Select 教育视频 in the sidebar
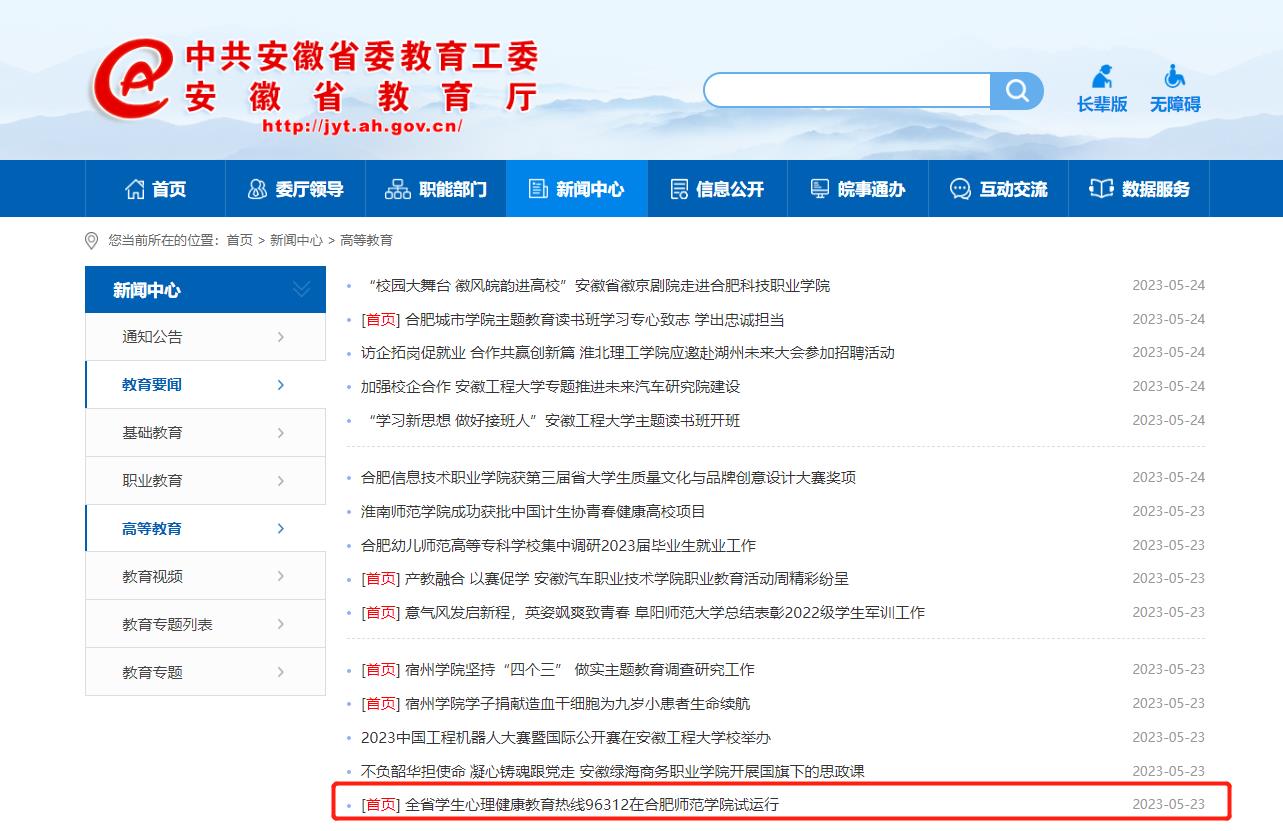This screenshot has height=831, width=1283. coord(152,577)
